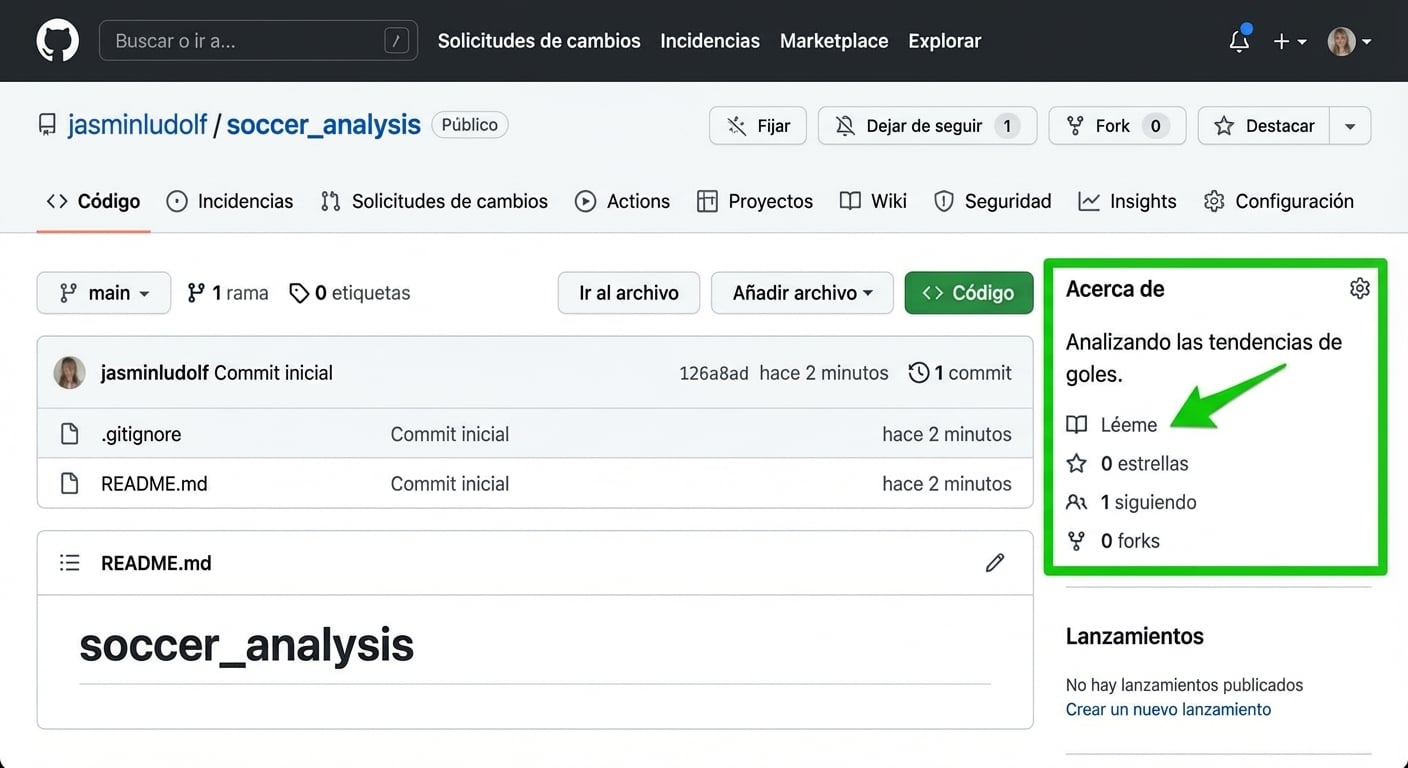Click Solicitudes de cambios in top navigation
Screen dimensions: 1408x768
(x=539, y=41)
